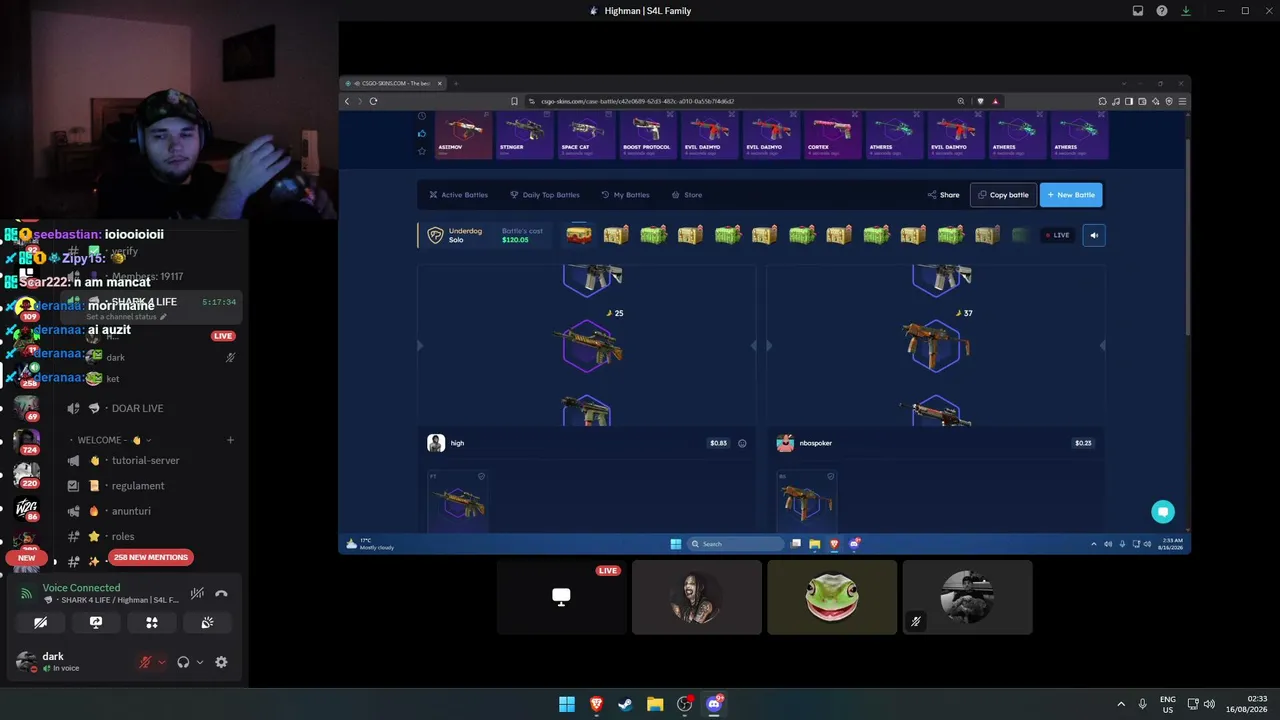Click Active Battles tab in the stream
The height and width of the screenshot is (720, 1280).
[x=459, y=195]
